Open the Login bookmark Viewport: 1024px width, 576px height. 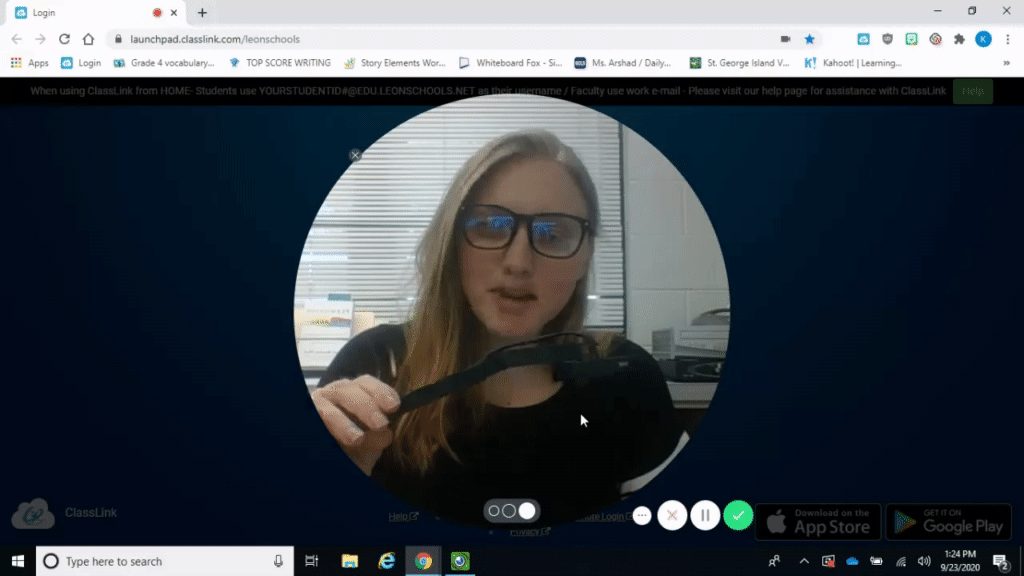(81, 63)
